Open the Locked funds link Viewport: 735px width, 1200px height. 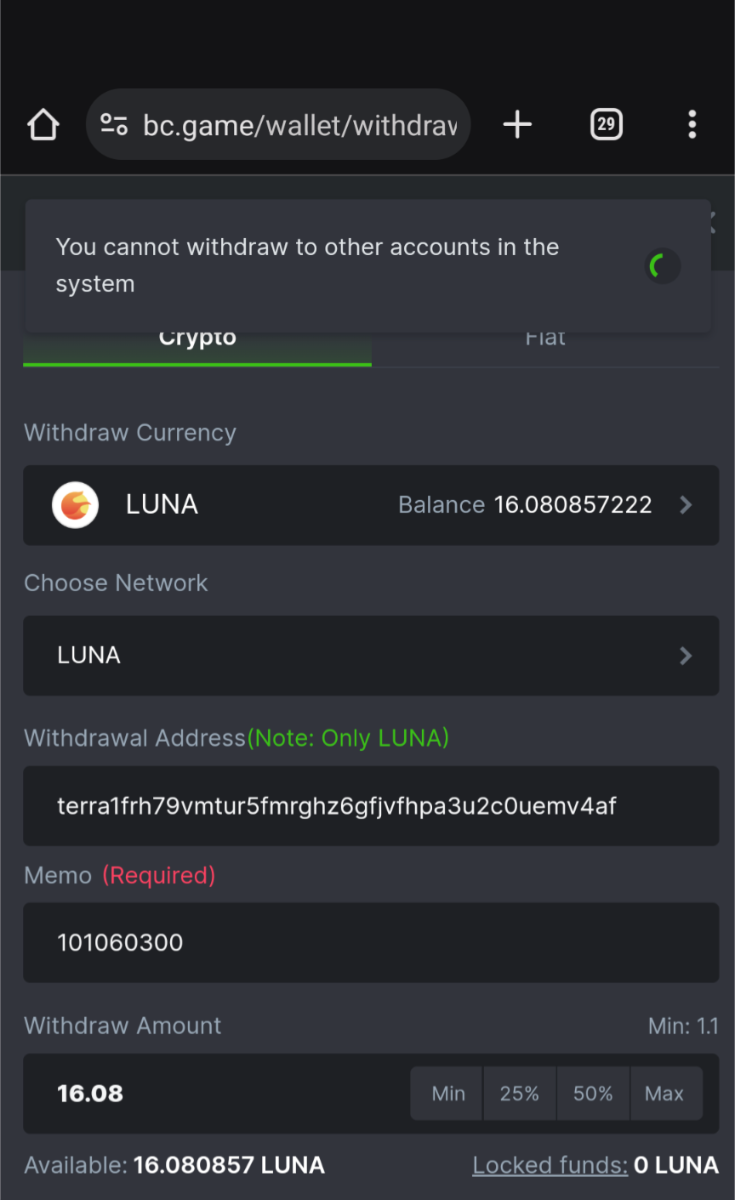pyautogui.click(x=550, y=1165)
